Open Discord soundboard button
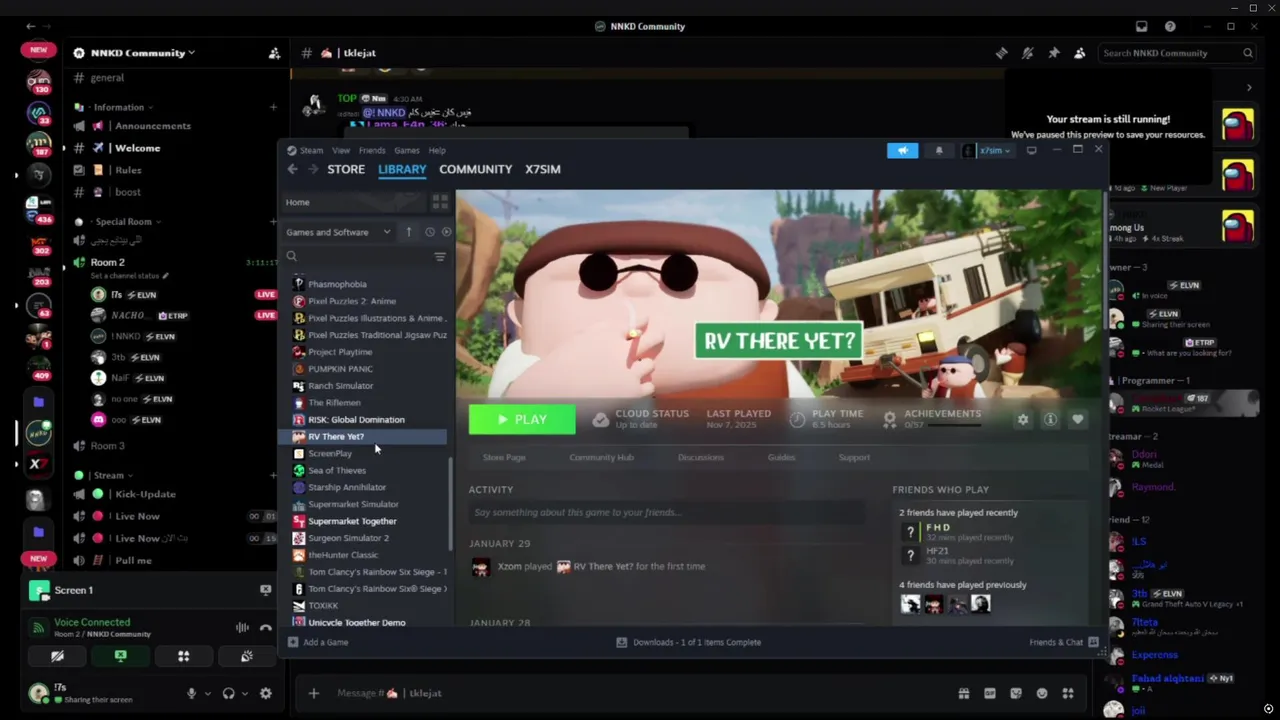Viewport: 1280px width, 720px height. pos(246,656)
